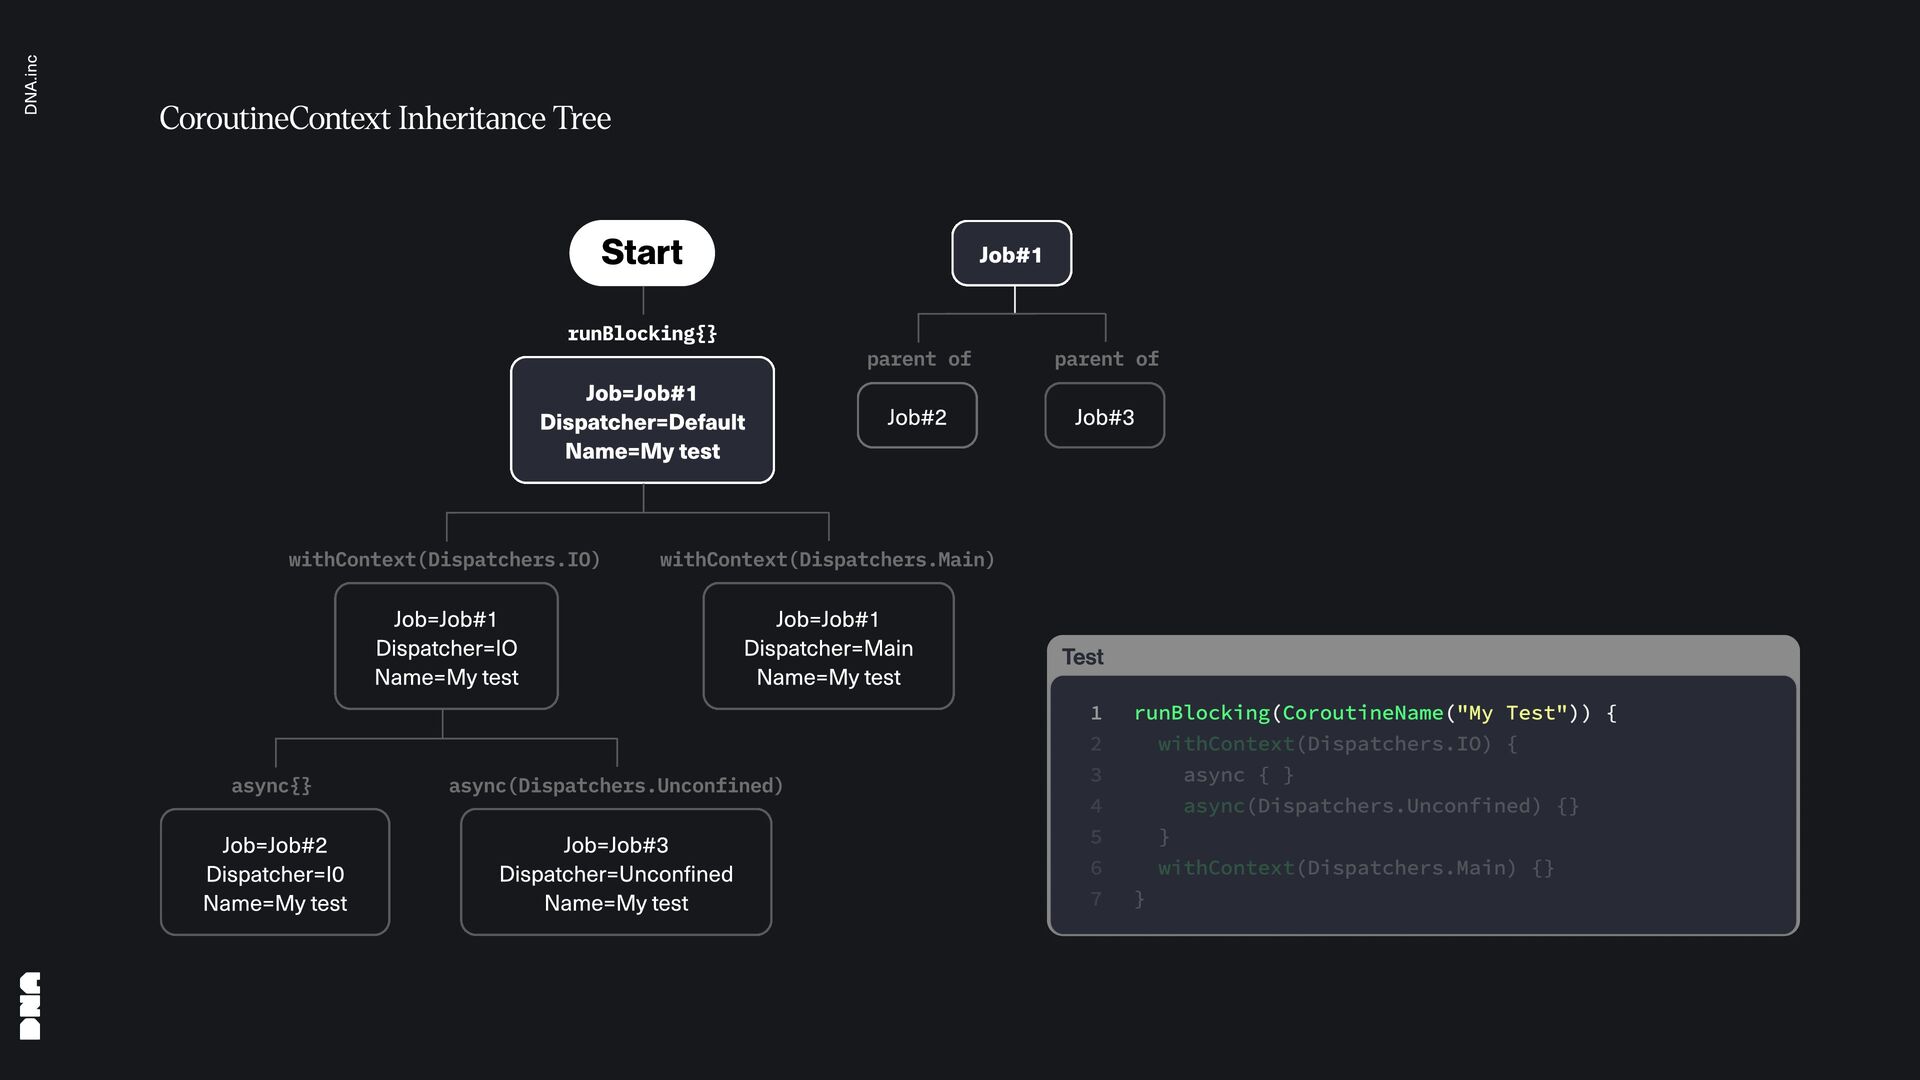Select the top Job#1 node
1920x1080 pixels.
click(1011, 254)
